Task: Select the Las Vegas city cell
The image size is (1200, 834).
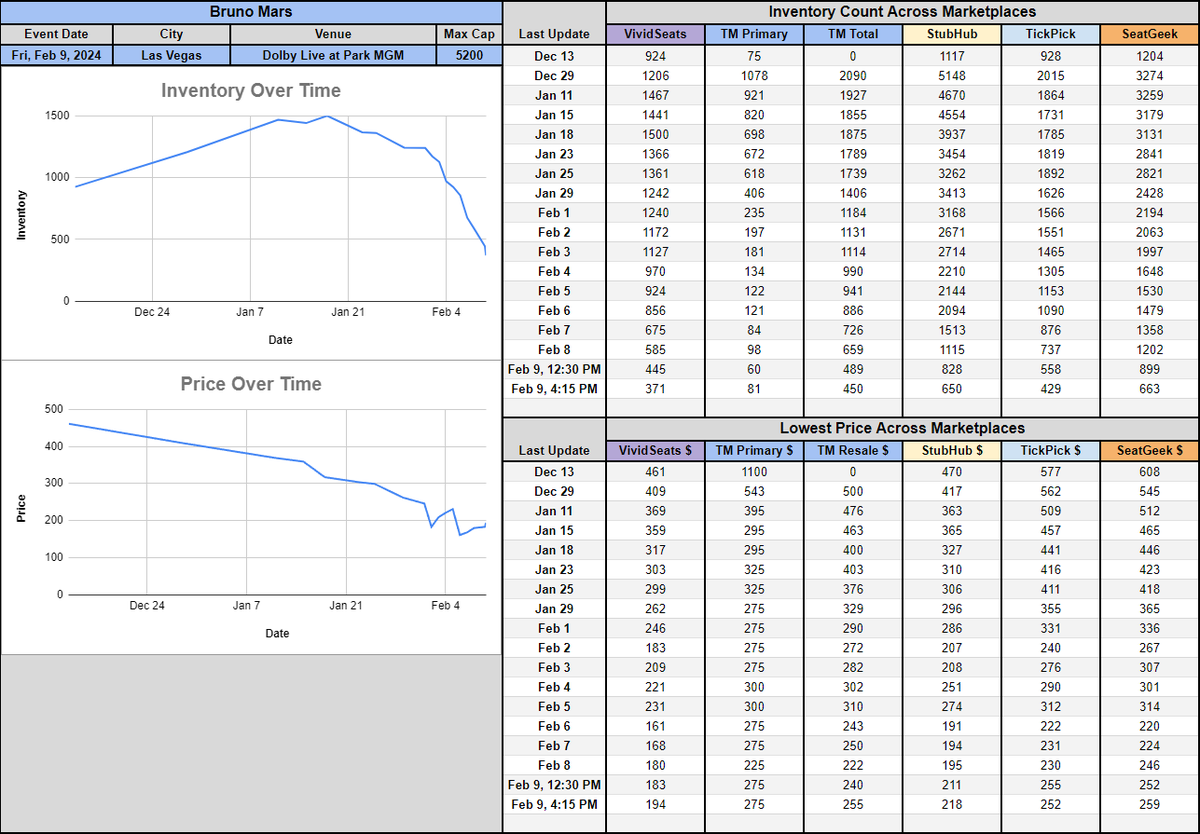Action: [x=171, y=55]
